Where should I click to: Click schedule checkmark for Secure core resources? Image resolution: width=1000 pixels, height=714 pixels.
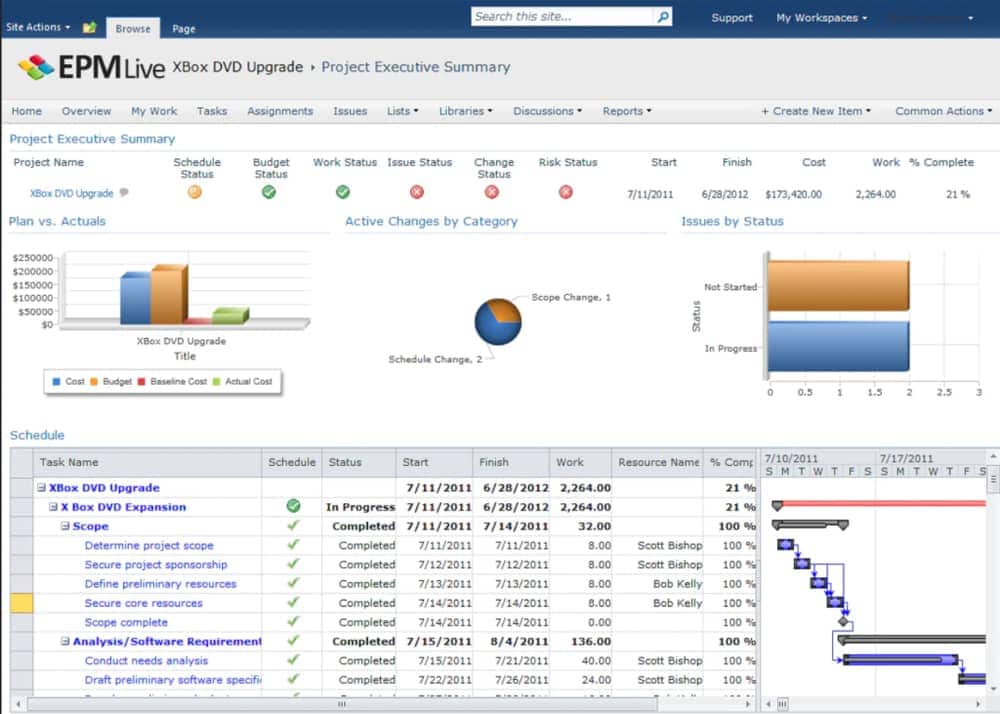click(293, 602)
